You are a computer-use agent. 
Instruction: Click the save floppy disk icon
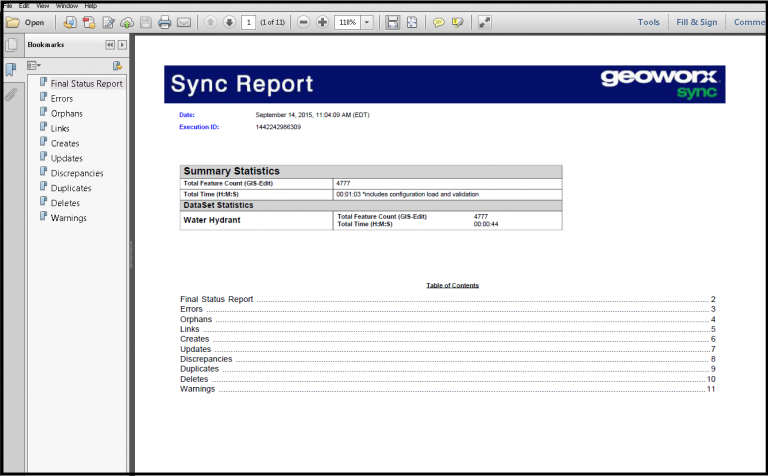pos(145,23)
